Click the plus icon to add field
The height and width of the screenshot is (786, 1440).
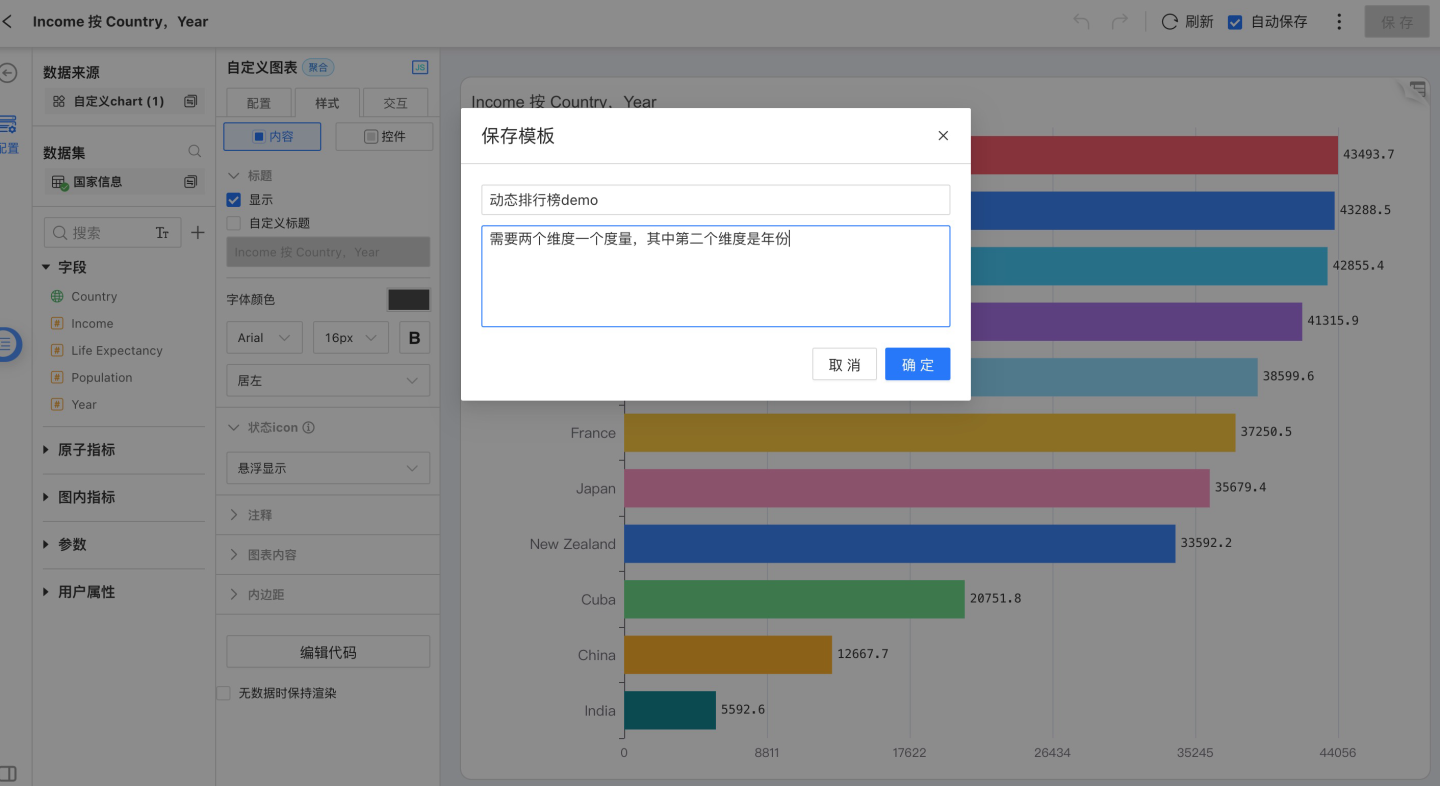[198, 232]
